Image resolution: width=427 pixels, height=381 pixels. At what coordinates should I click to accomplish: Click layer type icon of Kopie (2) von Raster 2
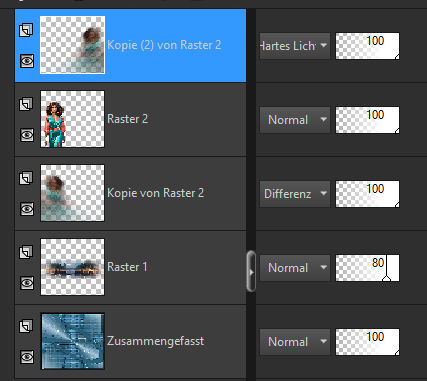click(x=26, y=30)
